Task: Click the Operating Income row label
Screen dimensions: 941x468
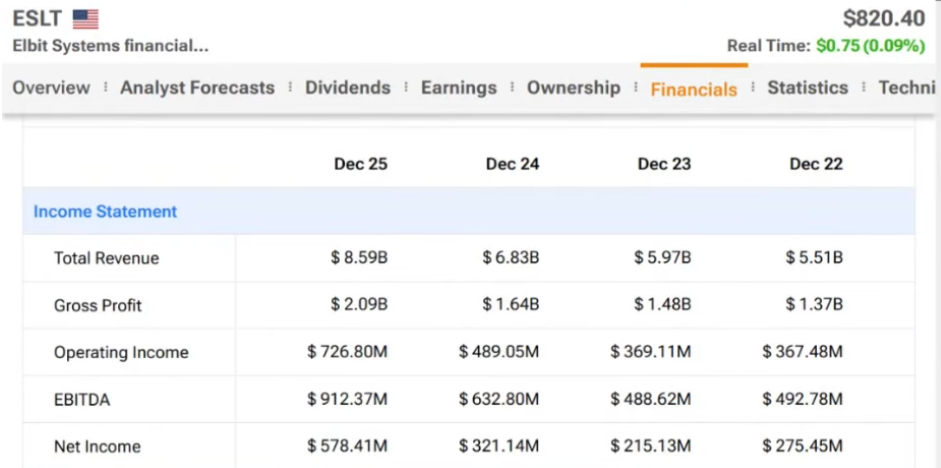Action: click(121, 352)
